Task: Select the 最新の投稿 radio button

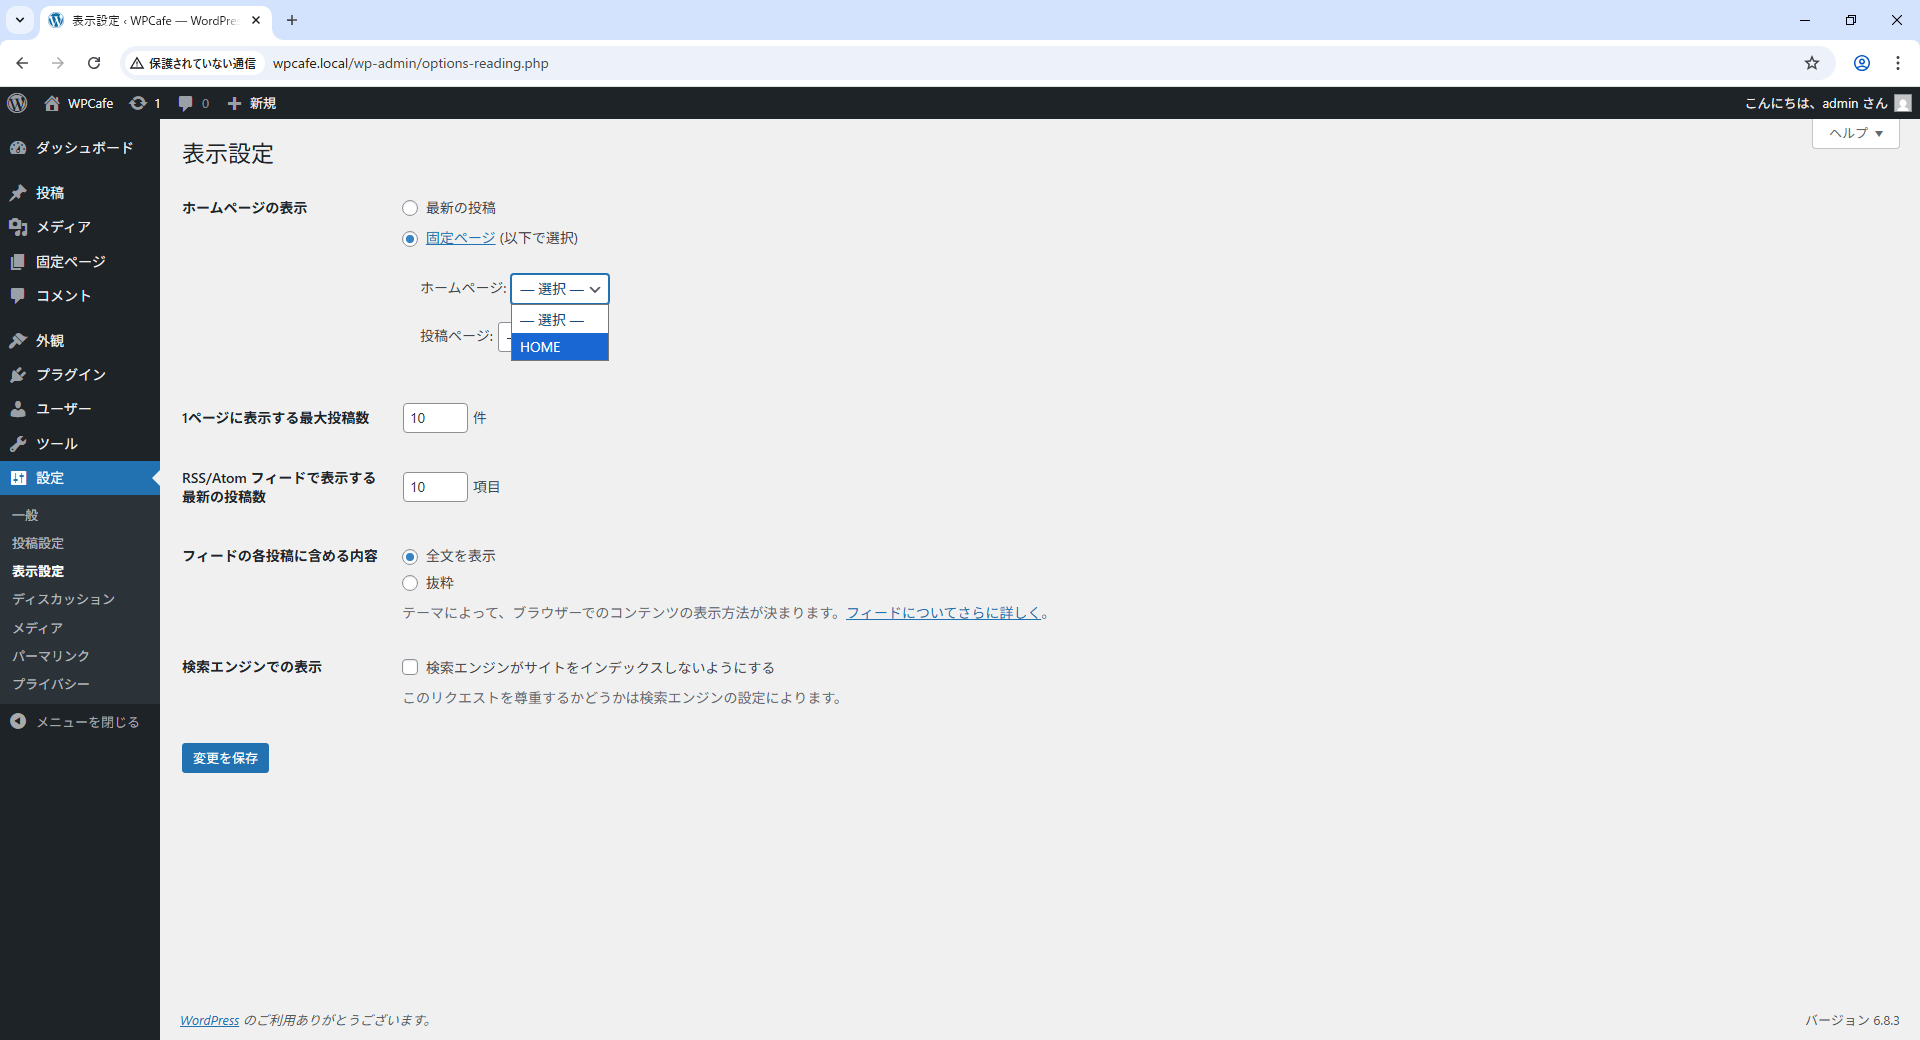Action: click(x=410, y=208)
